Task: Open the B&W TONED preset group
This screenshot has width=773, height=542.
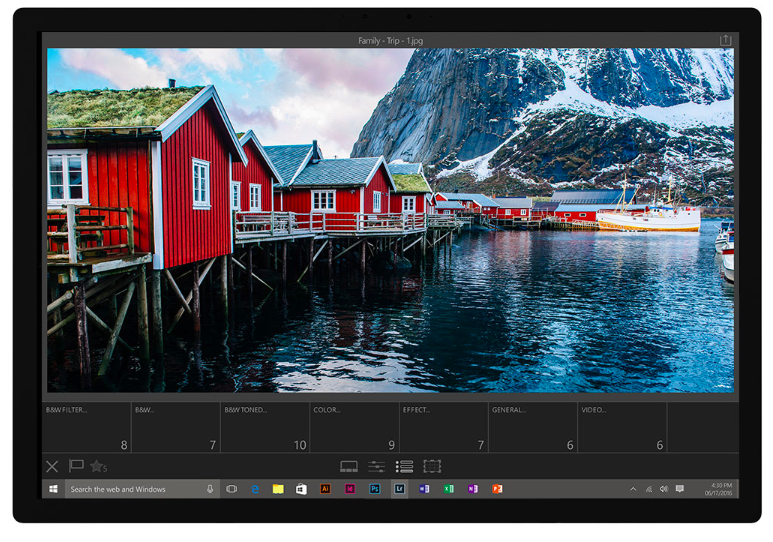Action: pos(265,428)
